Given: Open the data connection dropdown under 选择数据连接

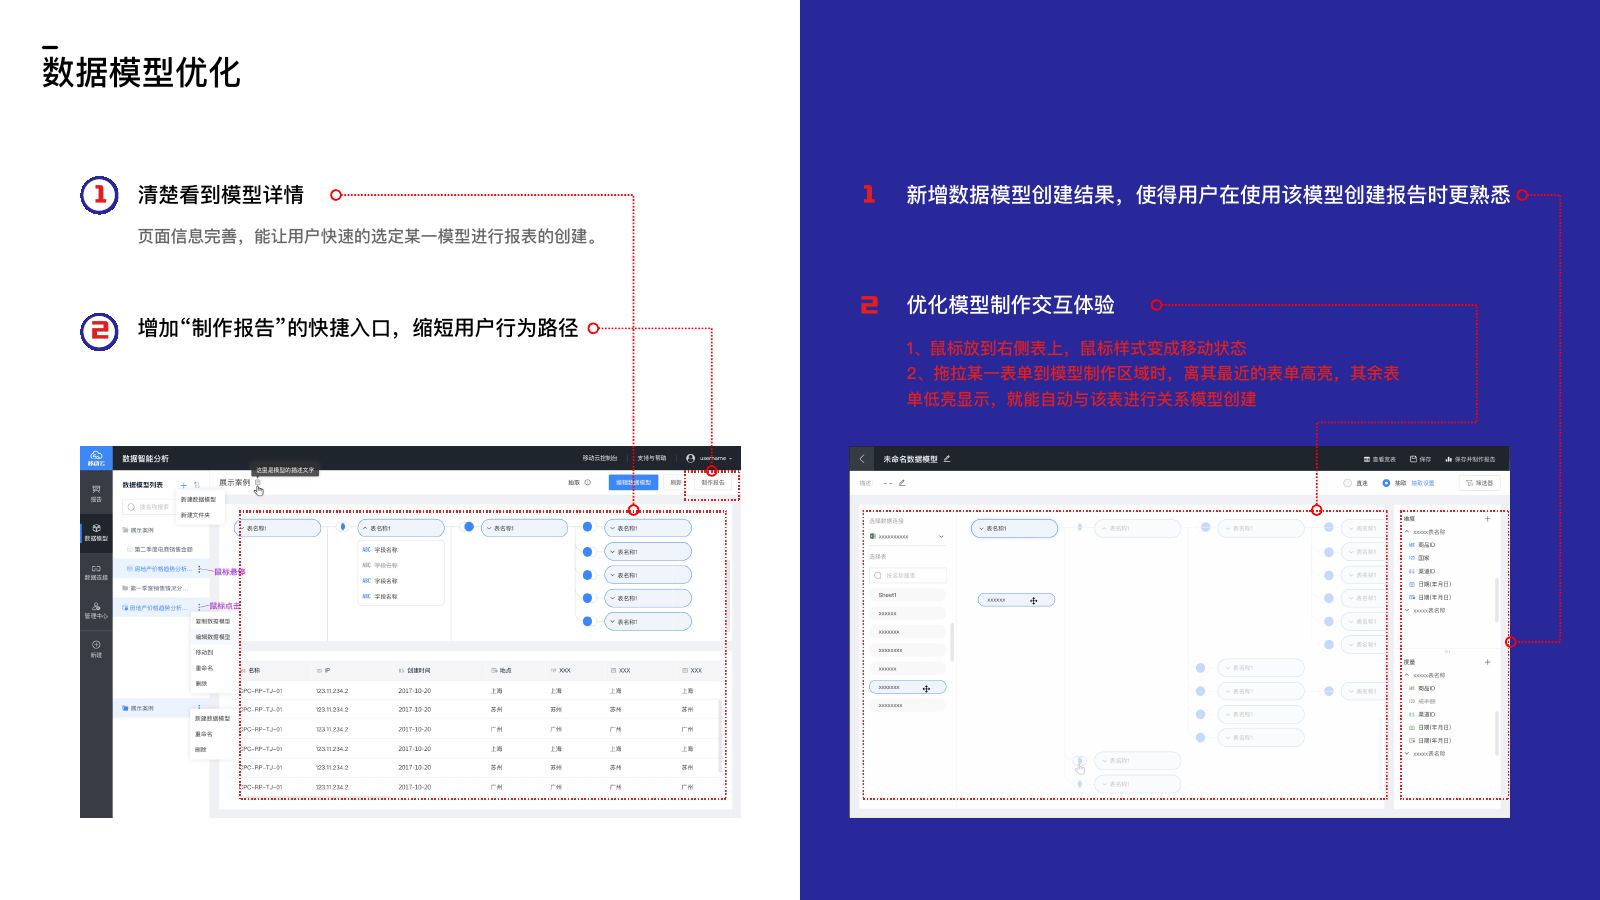Looking at the screenshot, I should [907, 537].
